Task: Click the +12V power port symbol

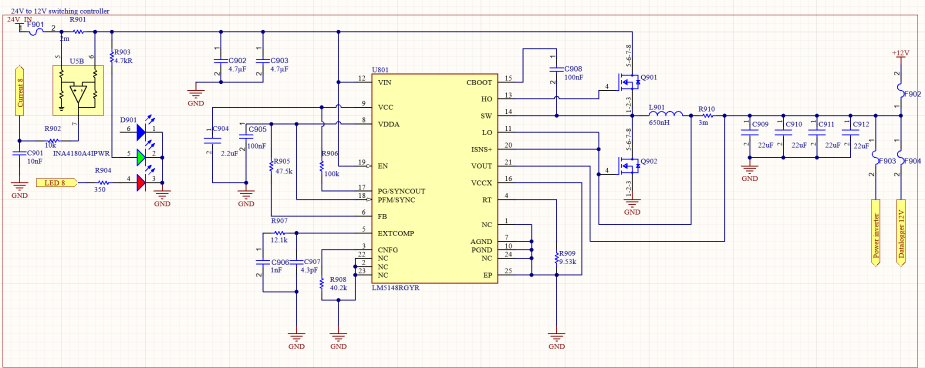Action: [x=900, y=56]
